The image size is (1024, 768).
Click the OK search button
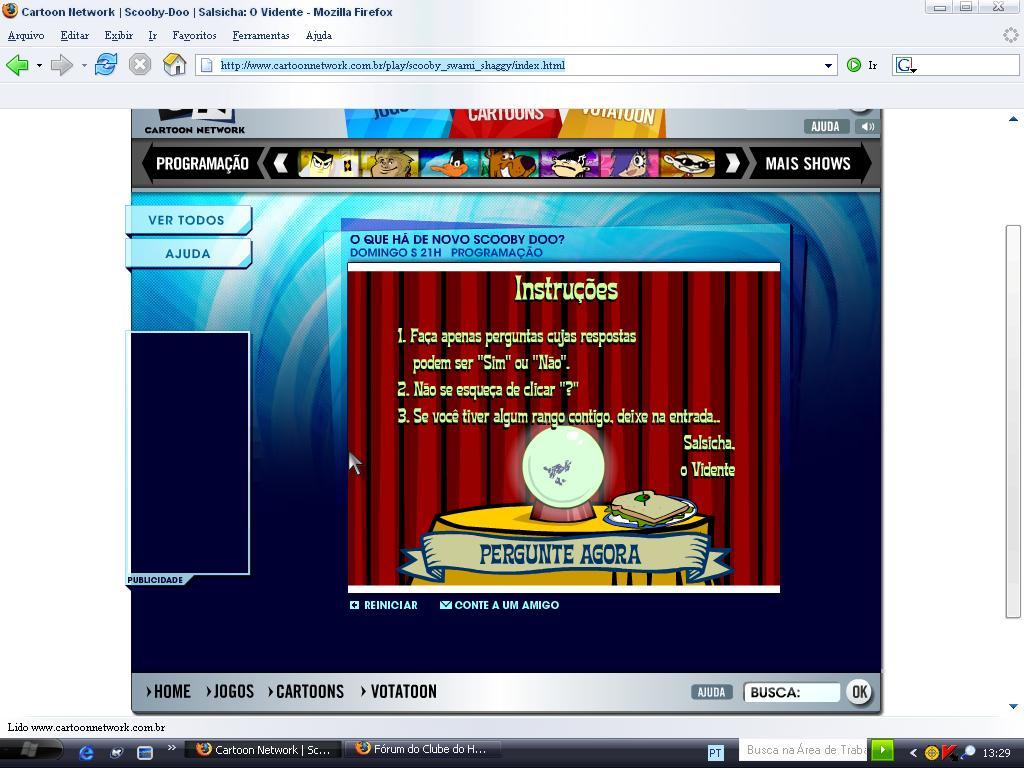click(859, 692)
